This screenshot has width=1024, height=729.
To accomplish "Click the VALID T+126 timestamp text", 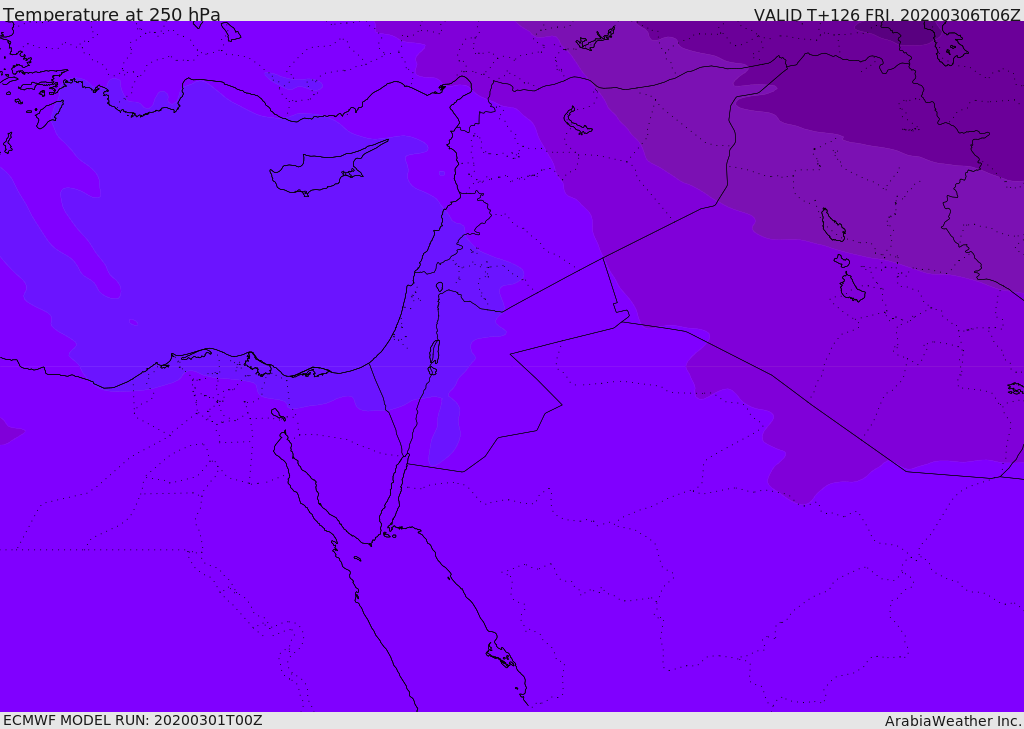I will pyautogui.click(x=886, y=15).
